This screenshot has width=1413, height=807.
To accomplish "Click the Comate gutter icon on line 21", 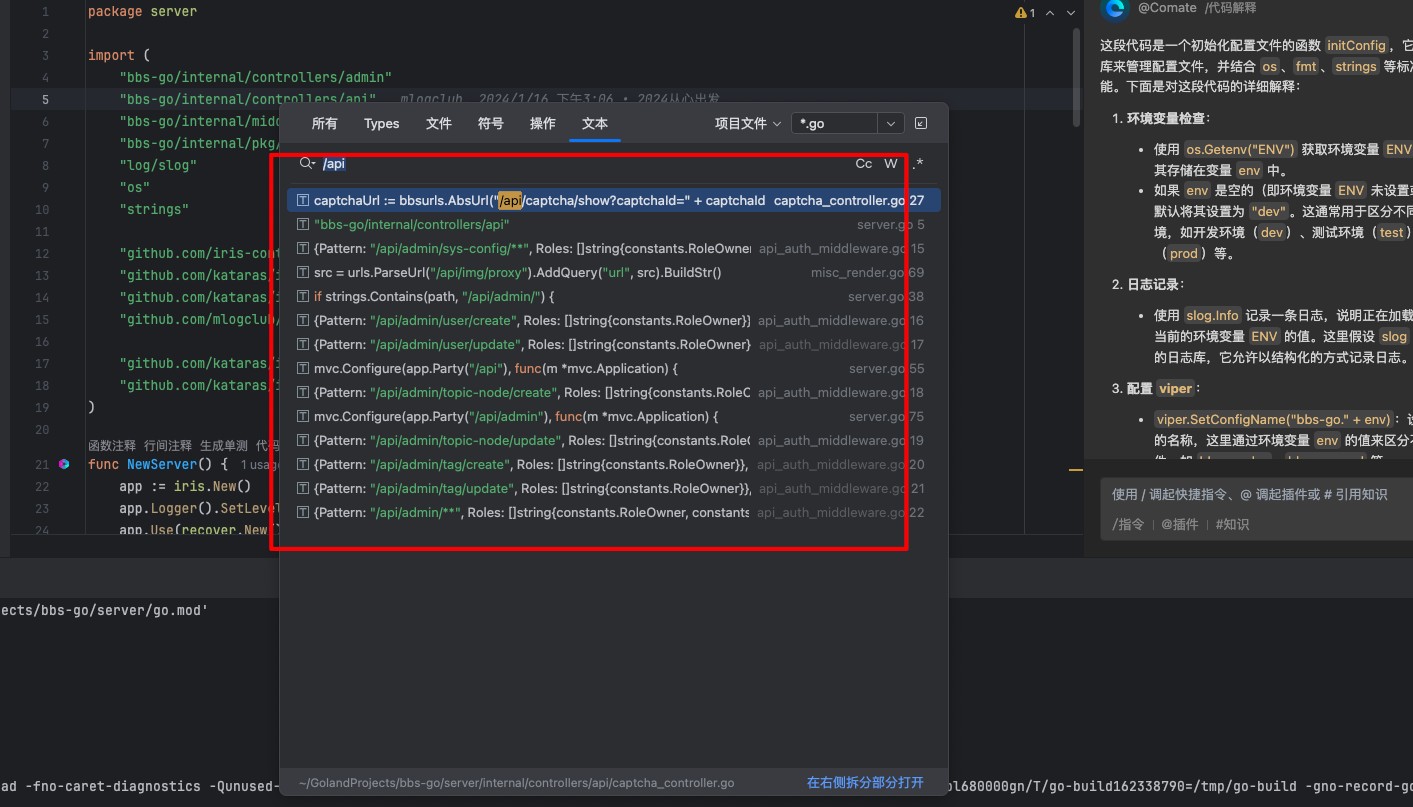I will [x=64, y=464].
